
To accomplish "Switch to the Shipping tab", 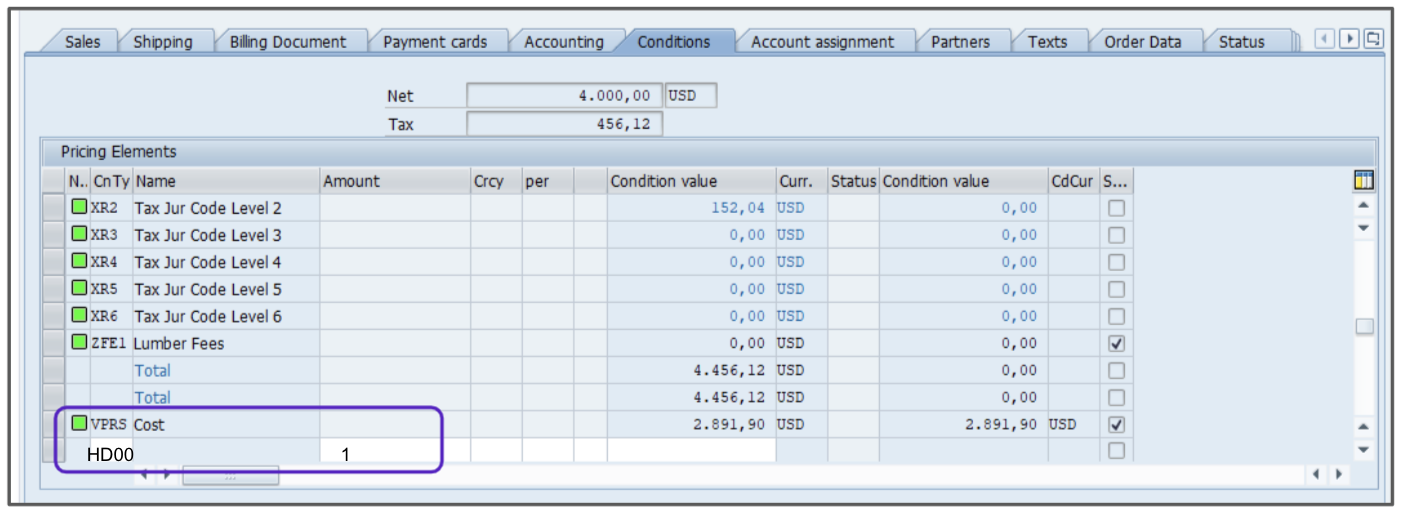I will [x=163, y=42].
